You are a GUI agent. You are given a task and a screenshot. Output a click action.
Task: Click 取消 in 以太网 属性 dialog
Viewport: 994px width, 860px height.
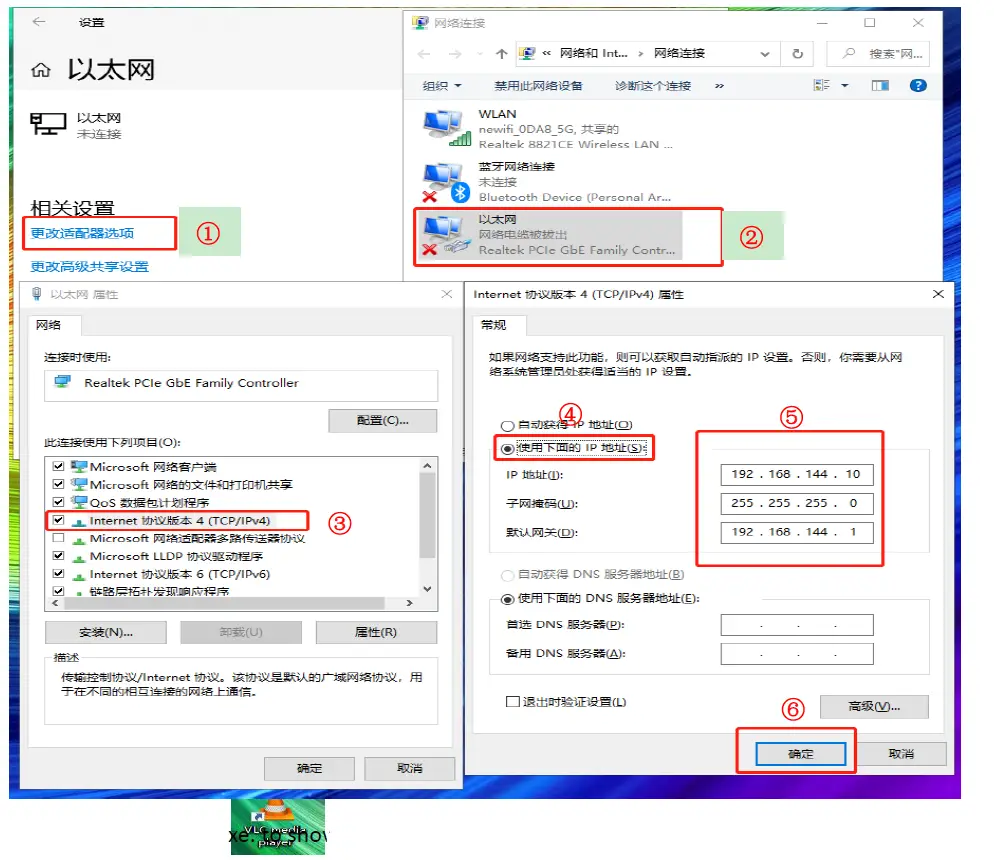click(x=410, y=768)
